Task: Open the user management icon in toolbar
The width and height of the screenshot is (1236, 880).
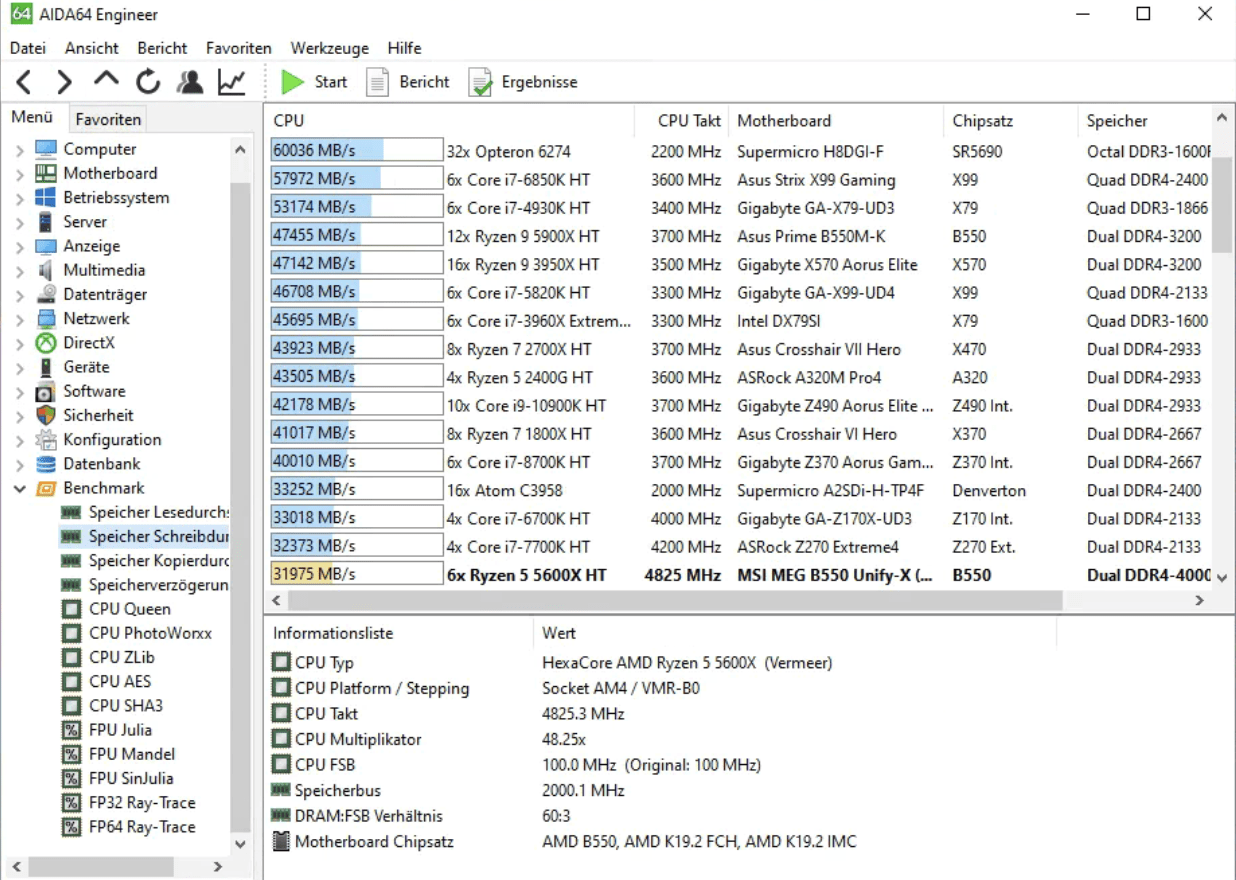Action: coord(189,82)
